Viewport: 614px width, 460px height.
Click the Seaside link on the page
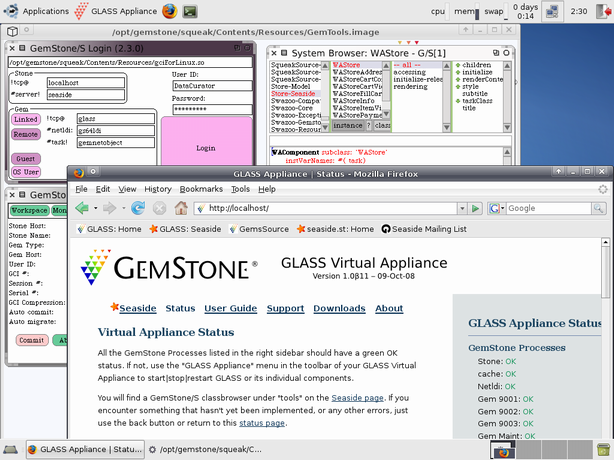coord(137,308)
